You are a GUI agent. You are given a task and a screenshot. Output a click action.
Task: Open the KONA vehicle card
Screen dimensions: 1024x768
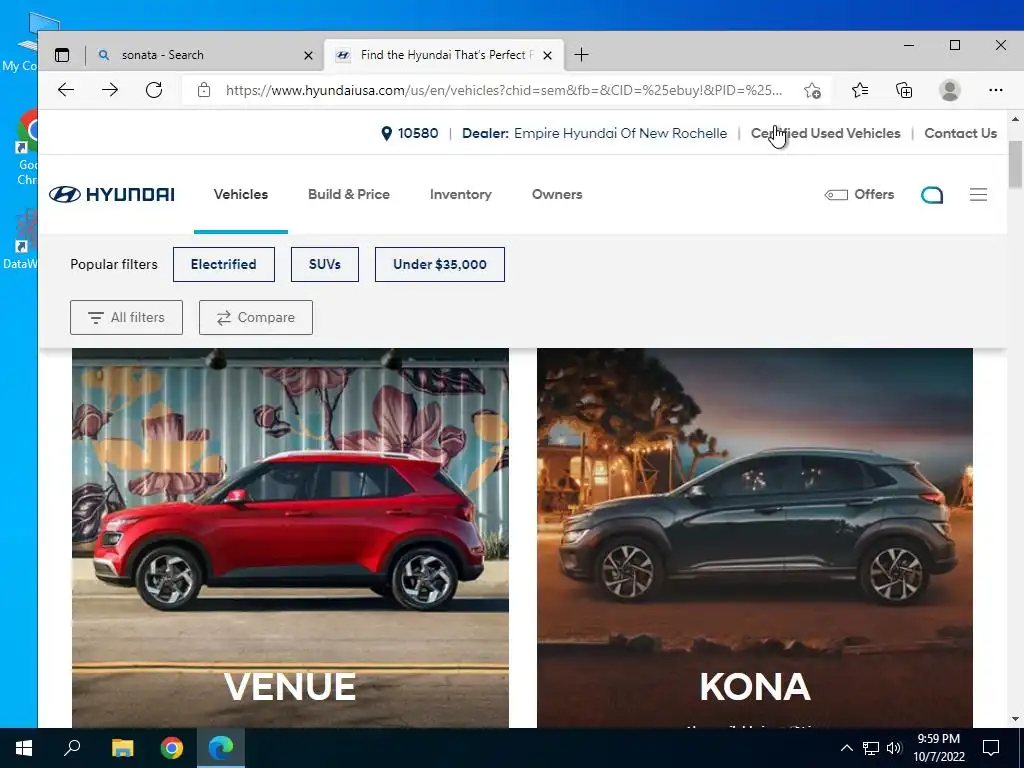click(754, 537)
